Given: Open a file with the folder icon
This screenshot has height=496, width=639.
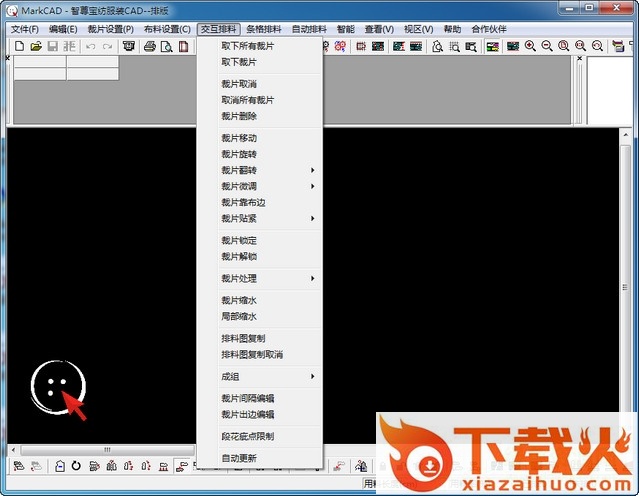Looking at the screenshot, I should (x=36, y=46).
